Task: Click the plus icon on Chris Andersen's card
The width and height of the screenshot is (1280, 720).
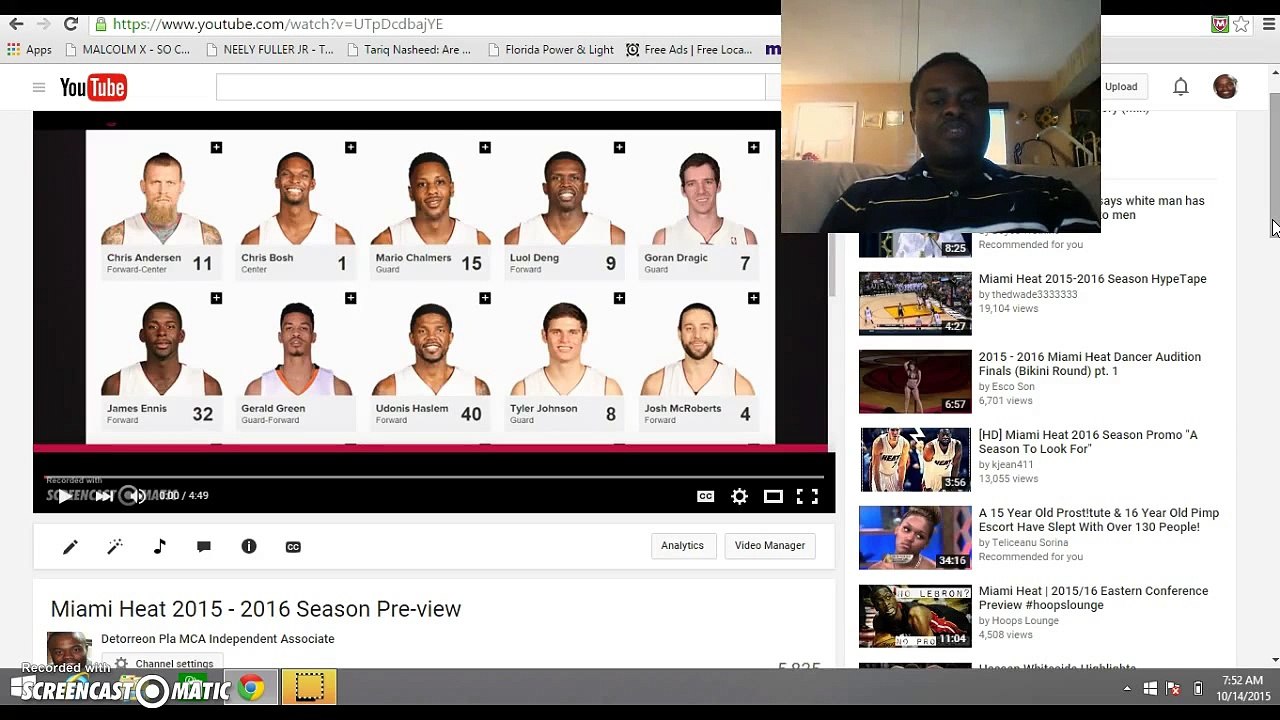Action: click(x=216, y=148)
